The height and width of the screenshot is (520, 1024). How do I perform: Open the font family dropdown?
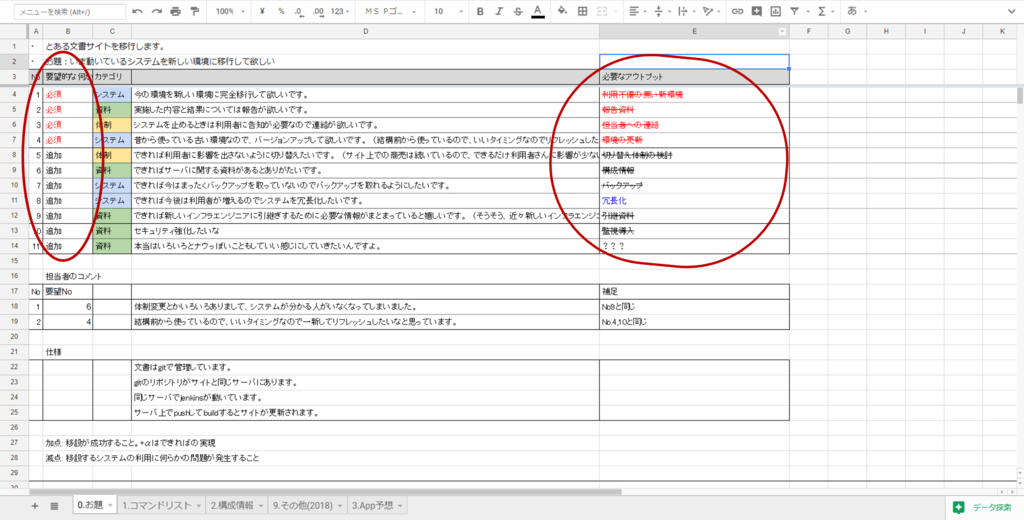(391, 11)
